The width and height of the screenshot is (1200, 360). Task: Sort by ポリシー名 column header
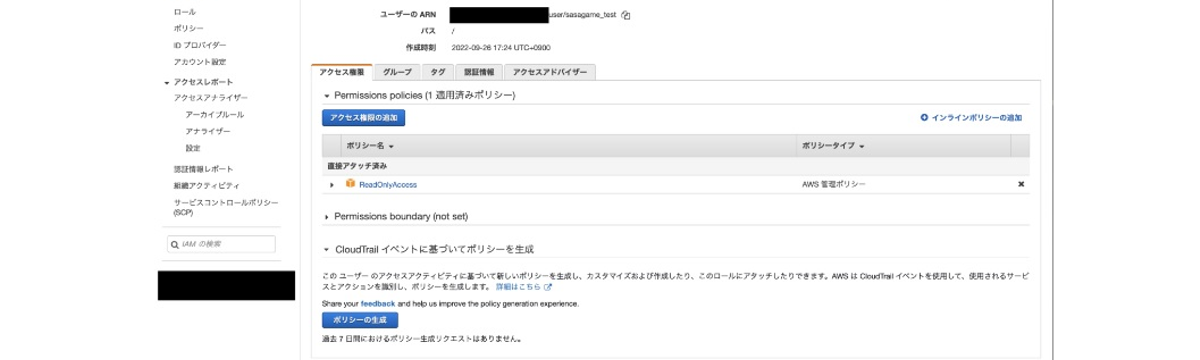pyautogui.click(x=370, y=146)
